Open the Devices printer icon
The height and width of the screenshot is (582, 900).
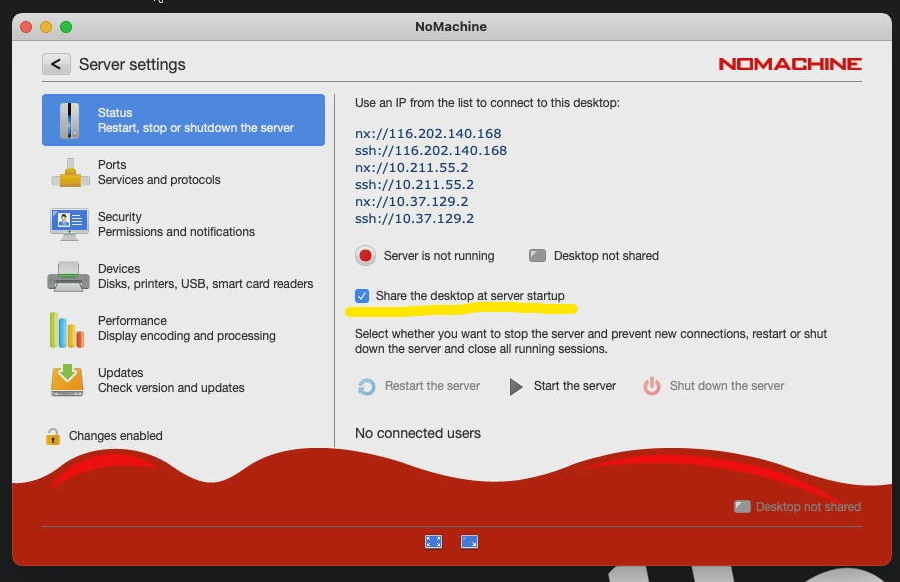click(x=69, y=276)
